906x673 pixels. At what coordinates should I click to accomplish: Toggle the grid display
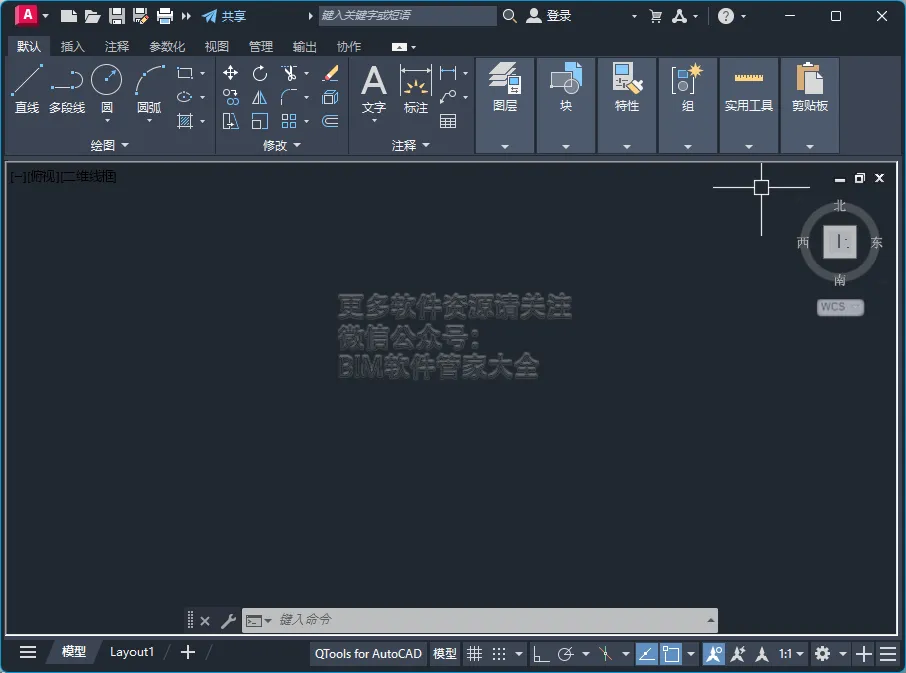tap(474, 654)
